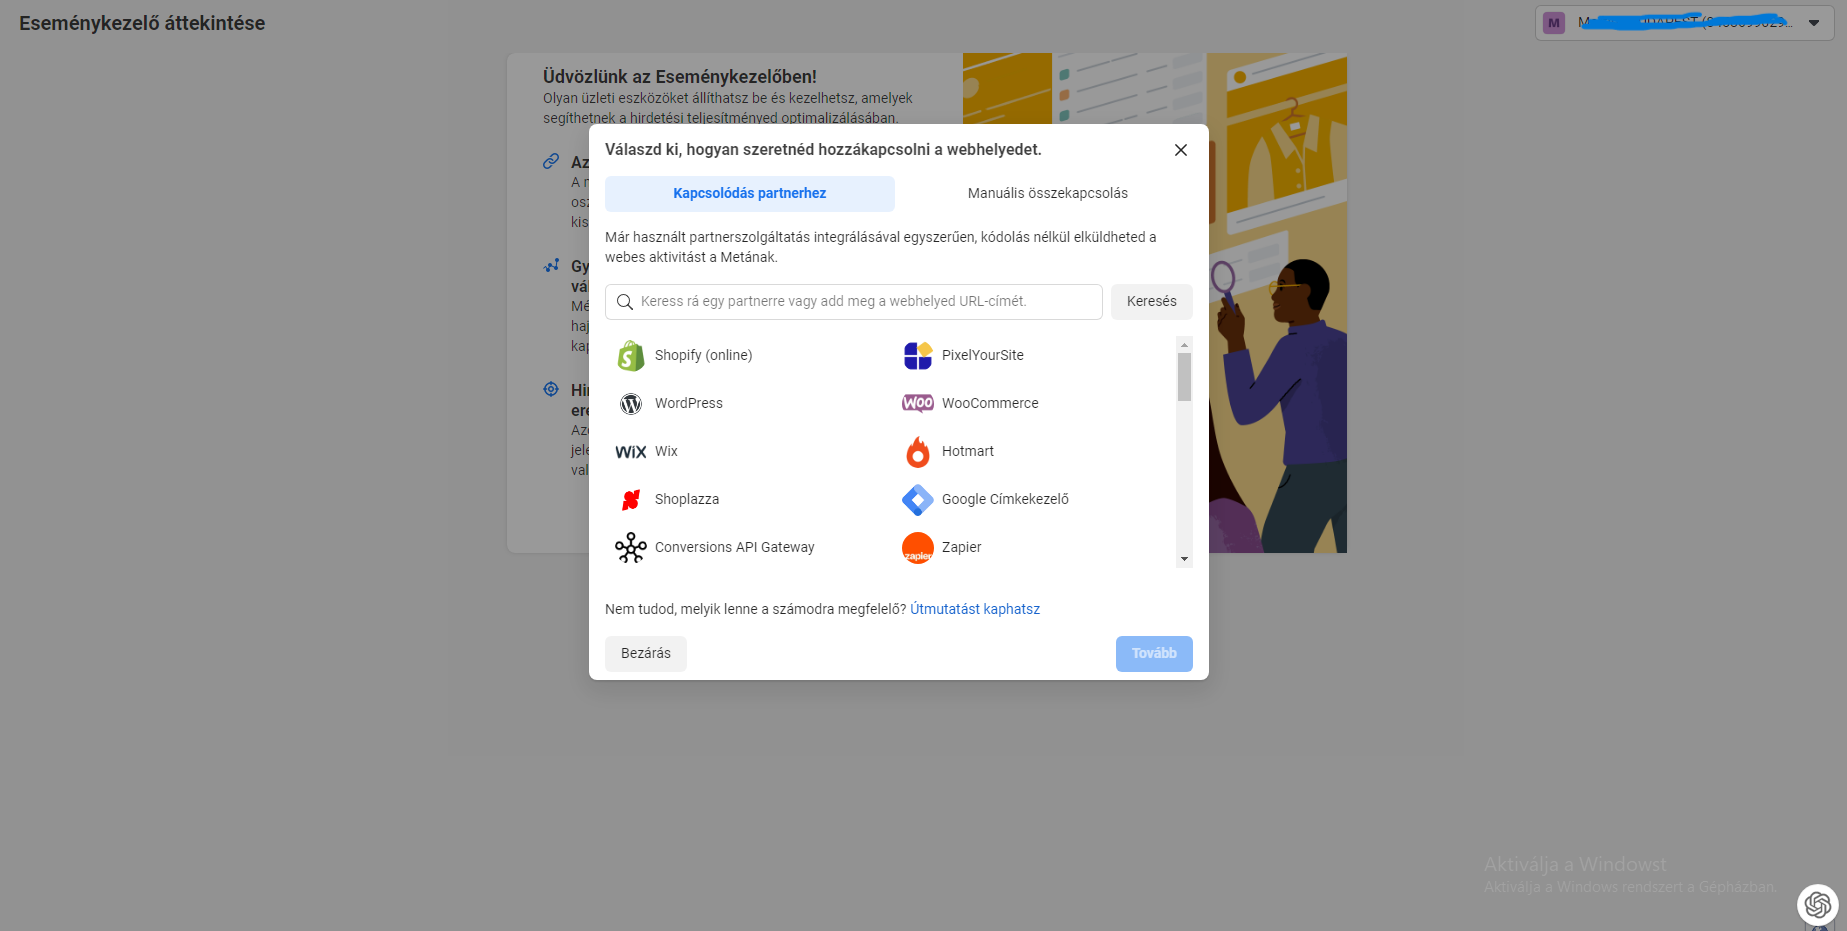Open the Útmutatást kaphatsz link
Image resolution: width=1847 pixels, height=931 pixels.
coord(975,609)
